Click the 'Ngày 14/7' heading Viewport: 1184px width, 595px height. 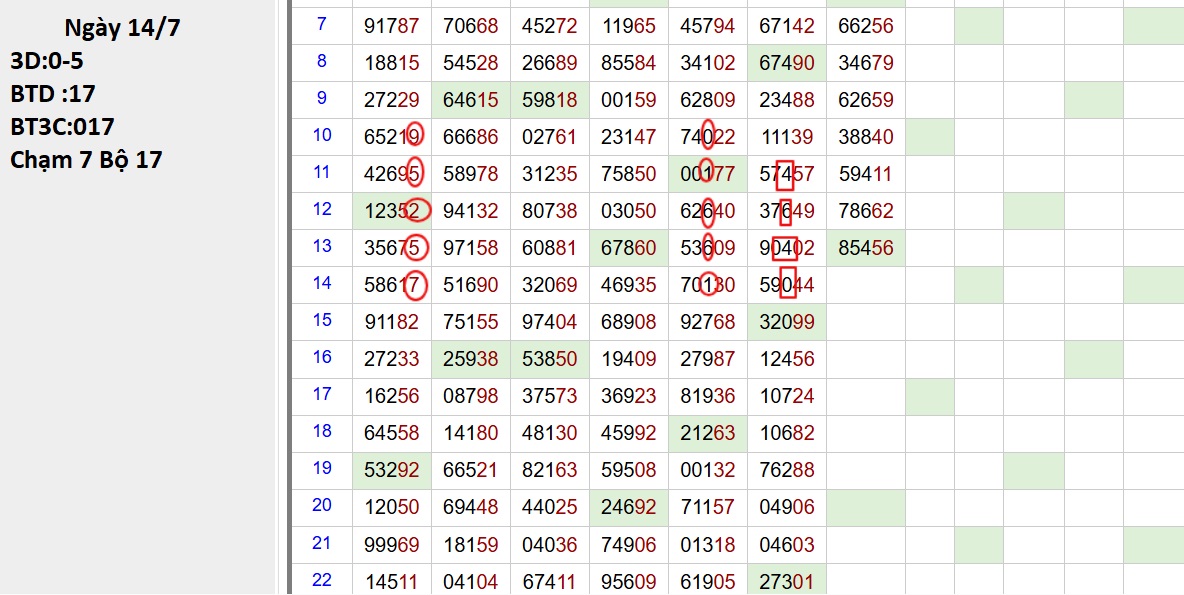(122, 28)
